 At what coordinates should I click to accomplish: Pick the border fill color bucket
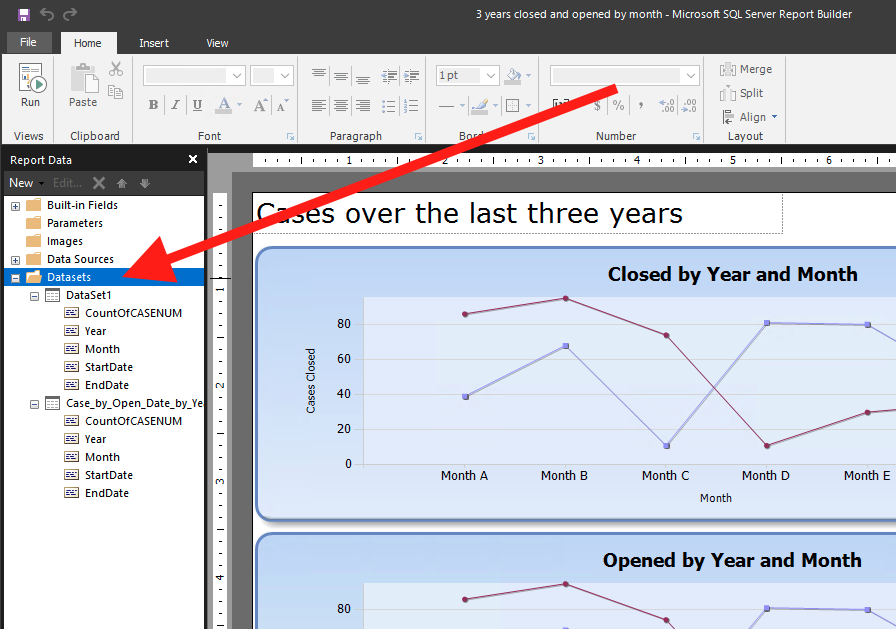pyautogui.click(x=513, y=75)
